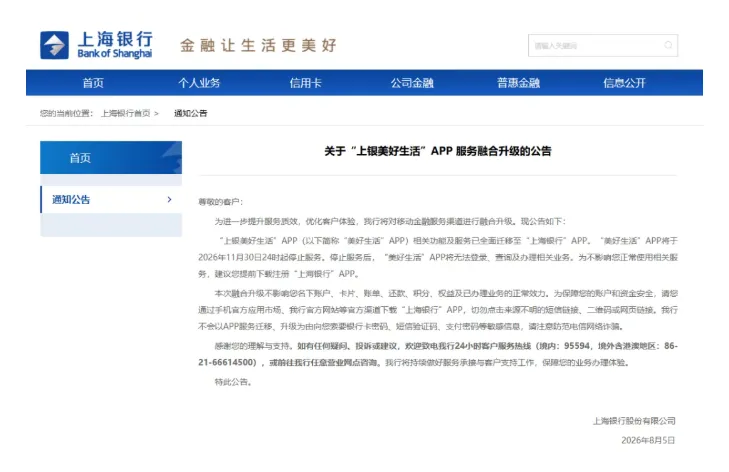Click the closing line 特此公告
This screenshot has width=729, height=472.
(232, 382)
